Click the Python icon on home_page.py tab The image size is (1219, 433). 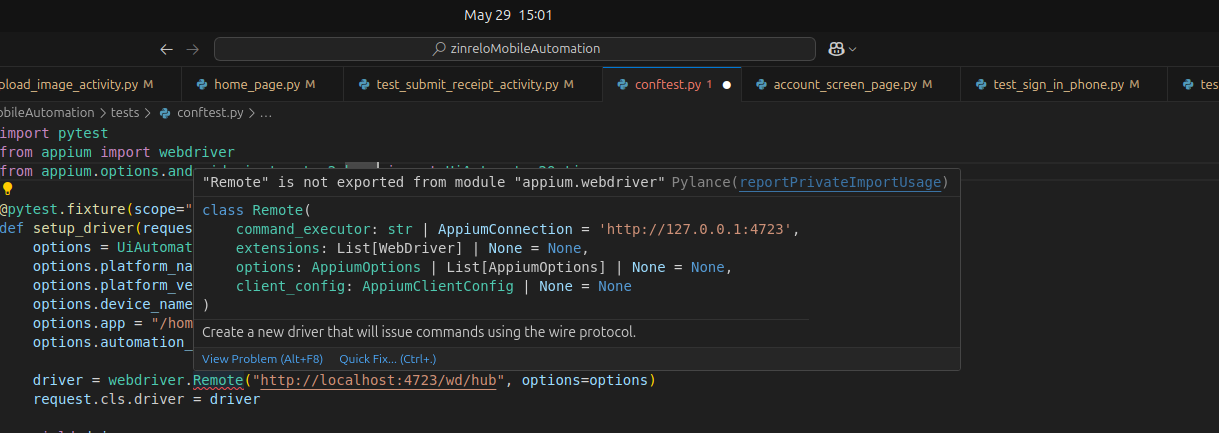pos(202,85)
